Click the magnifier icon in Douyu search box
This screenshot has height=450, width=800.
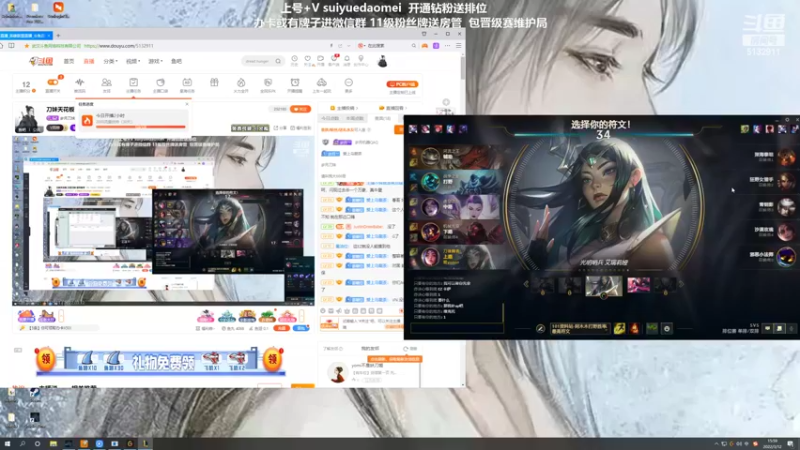pyautogui.click(x=278, y=61)
